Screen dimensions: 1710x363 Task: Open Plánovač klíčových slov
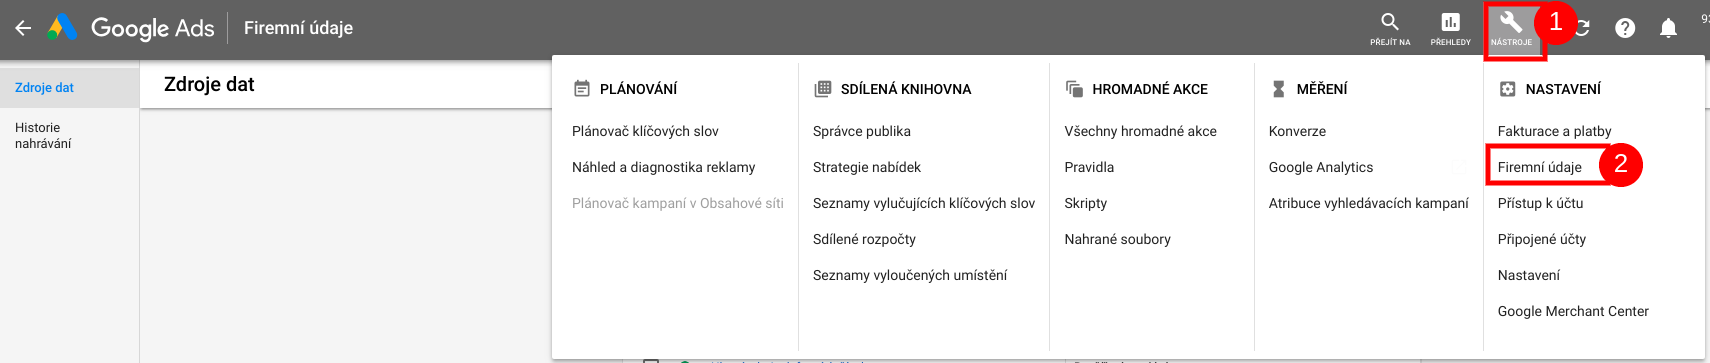(x=645, y=131)
